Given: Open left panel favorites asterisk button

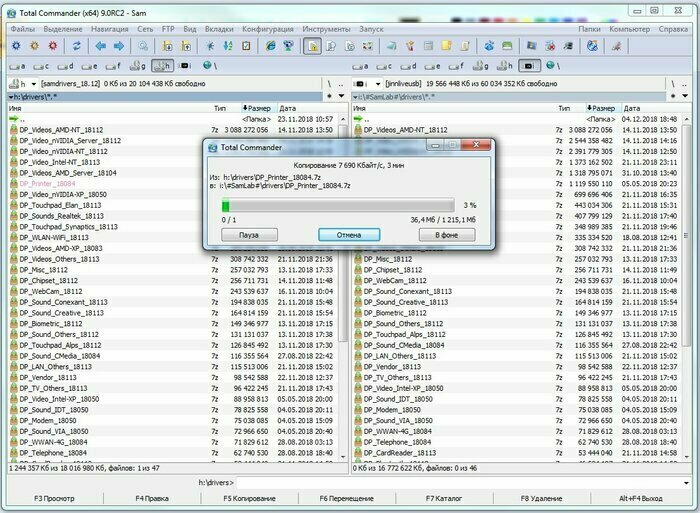Looking at the screenshot, I should pos(329,96).
